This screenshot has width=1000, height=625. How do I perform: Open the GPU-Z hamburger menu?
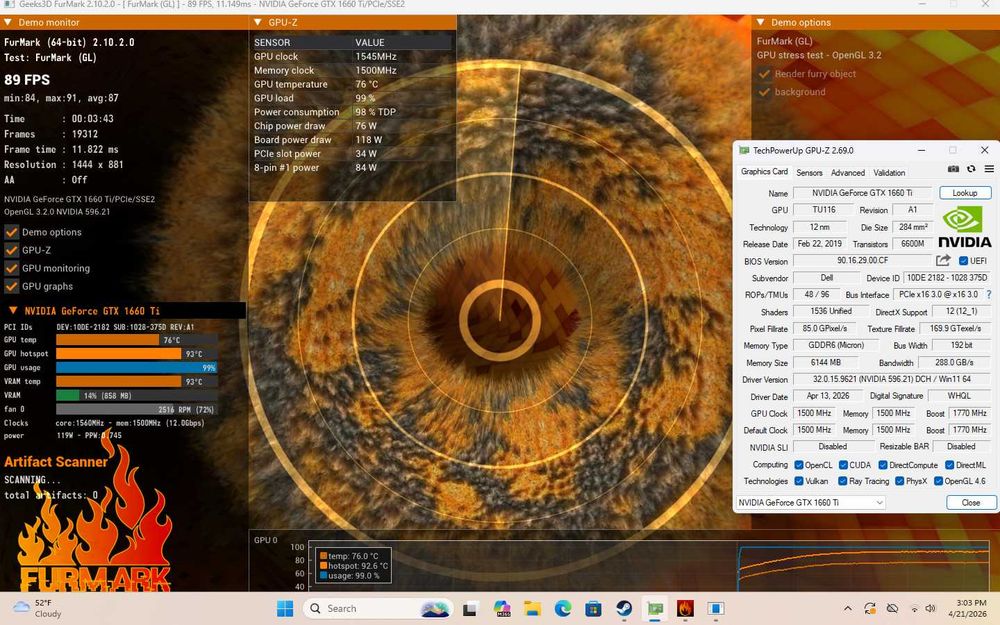989,169
